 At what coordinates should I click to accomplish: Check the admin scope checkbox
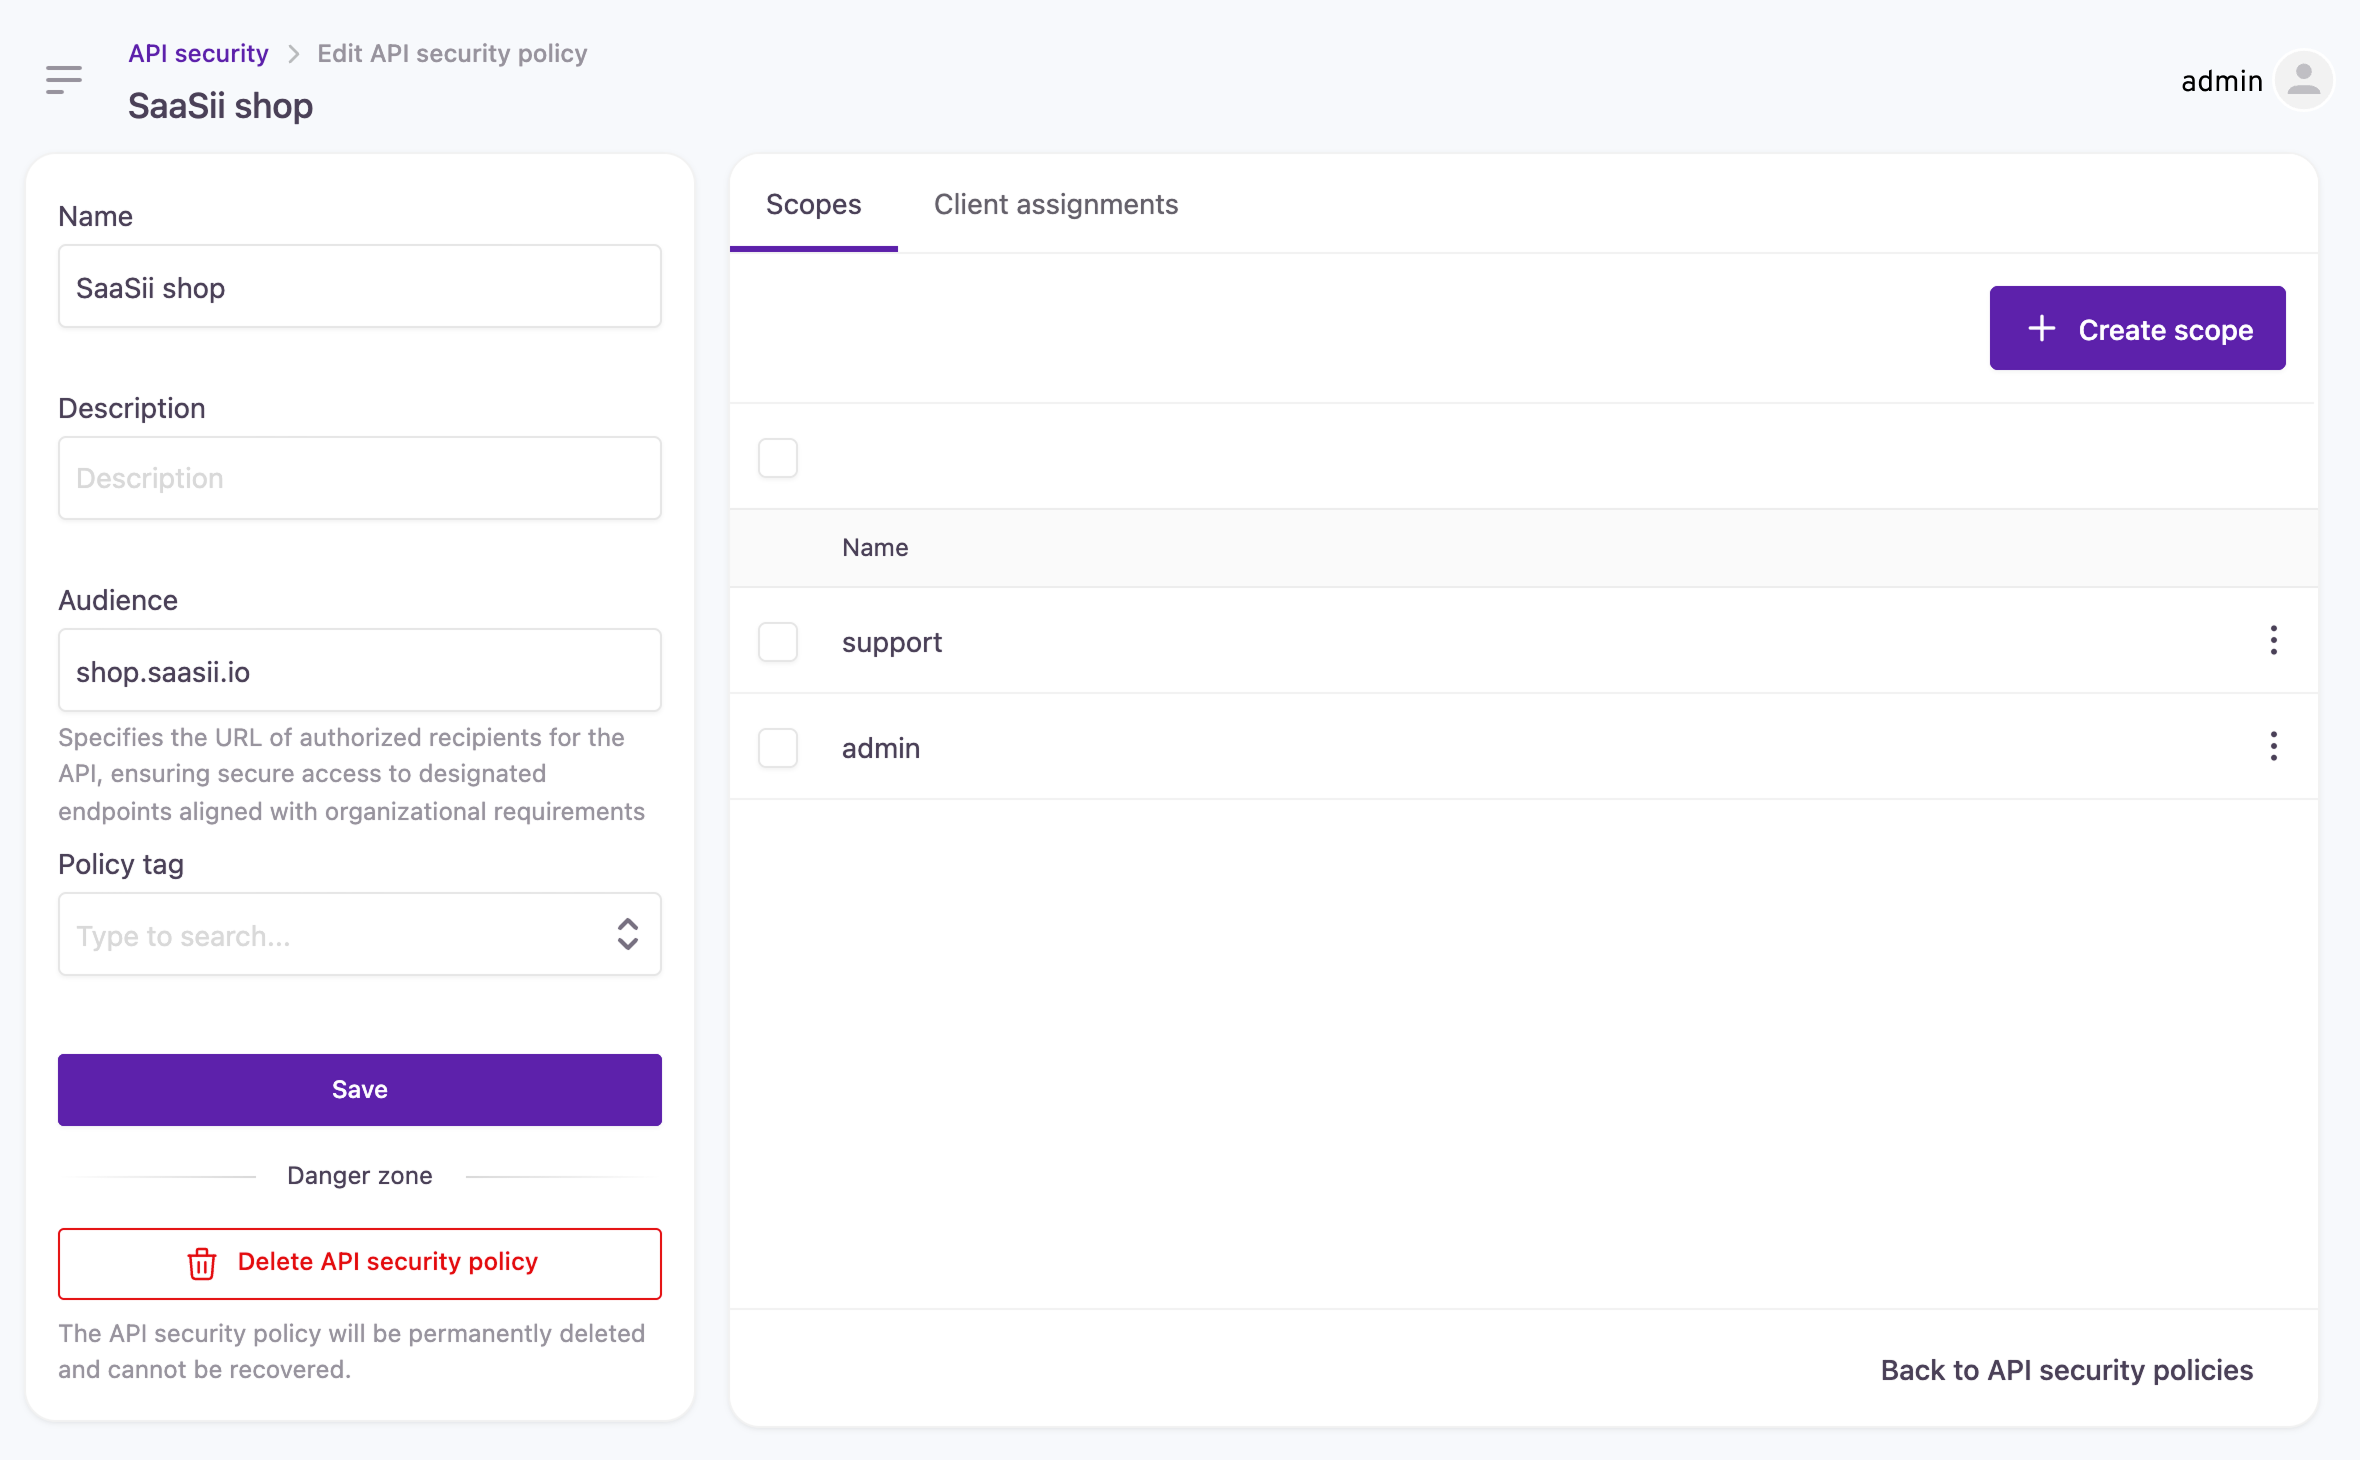click(778, 748)
